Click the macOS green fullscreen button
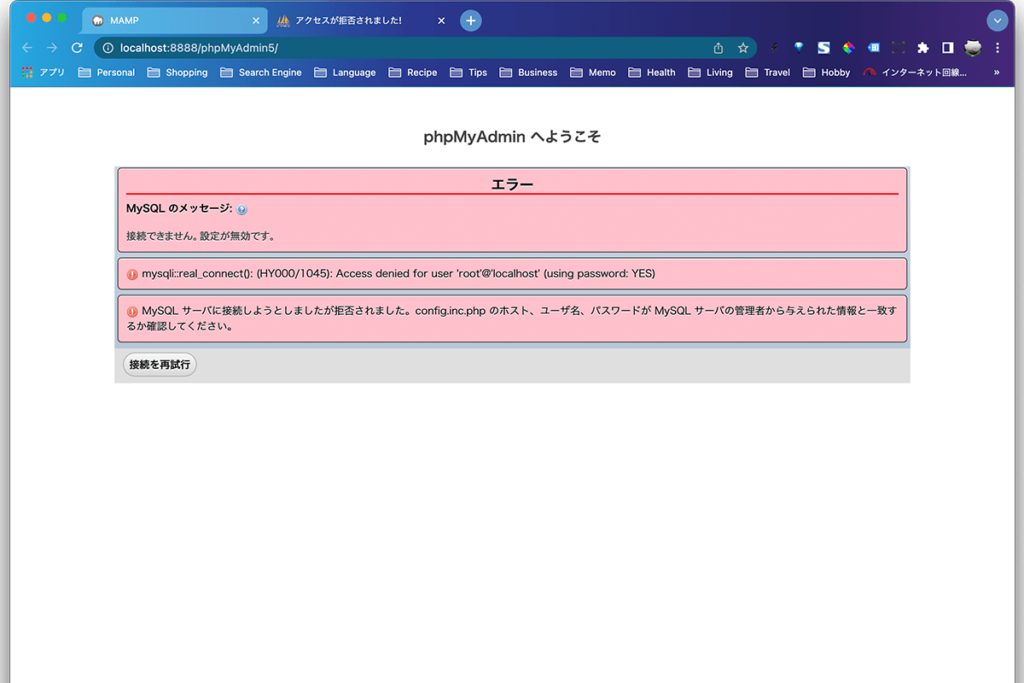Image resolution: width=1024 pixels, height=683 pixels. 62,18
